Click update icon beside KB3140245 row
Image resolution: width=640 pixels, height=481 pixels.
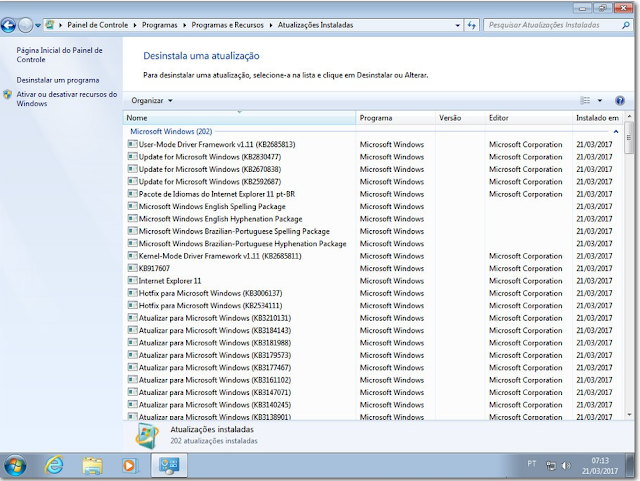click(132, 404)
